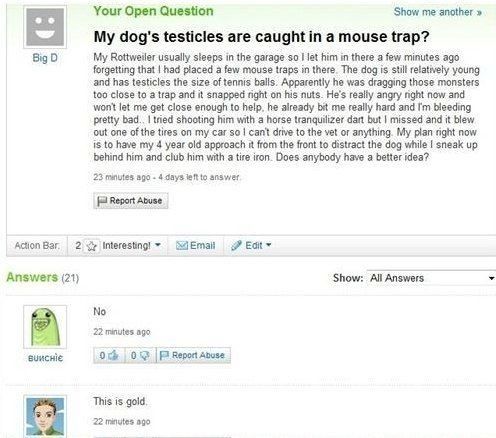Open Big D's profile name link
The height and width of the screenshot is (438, 496).
45,58
